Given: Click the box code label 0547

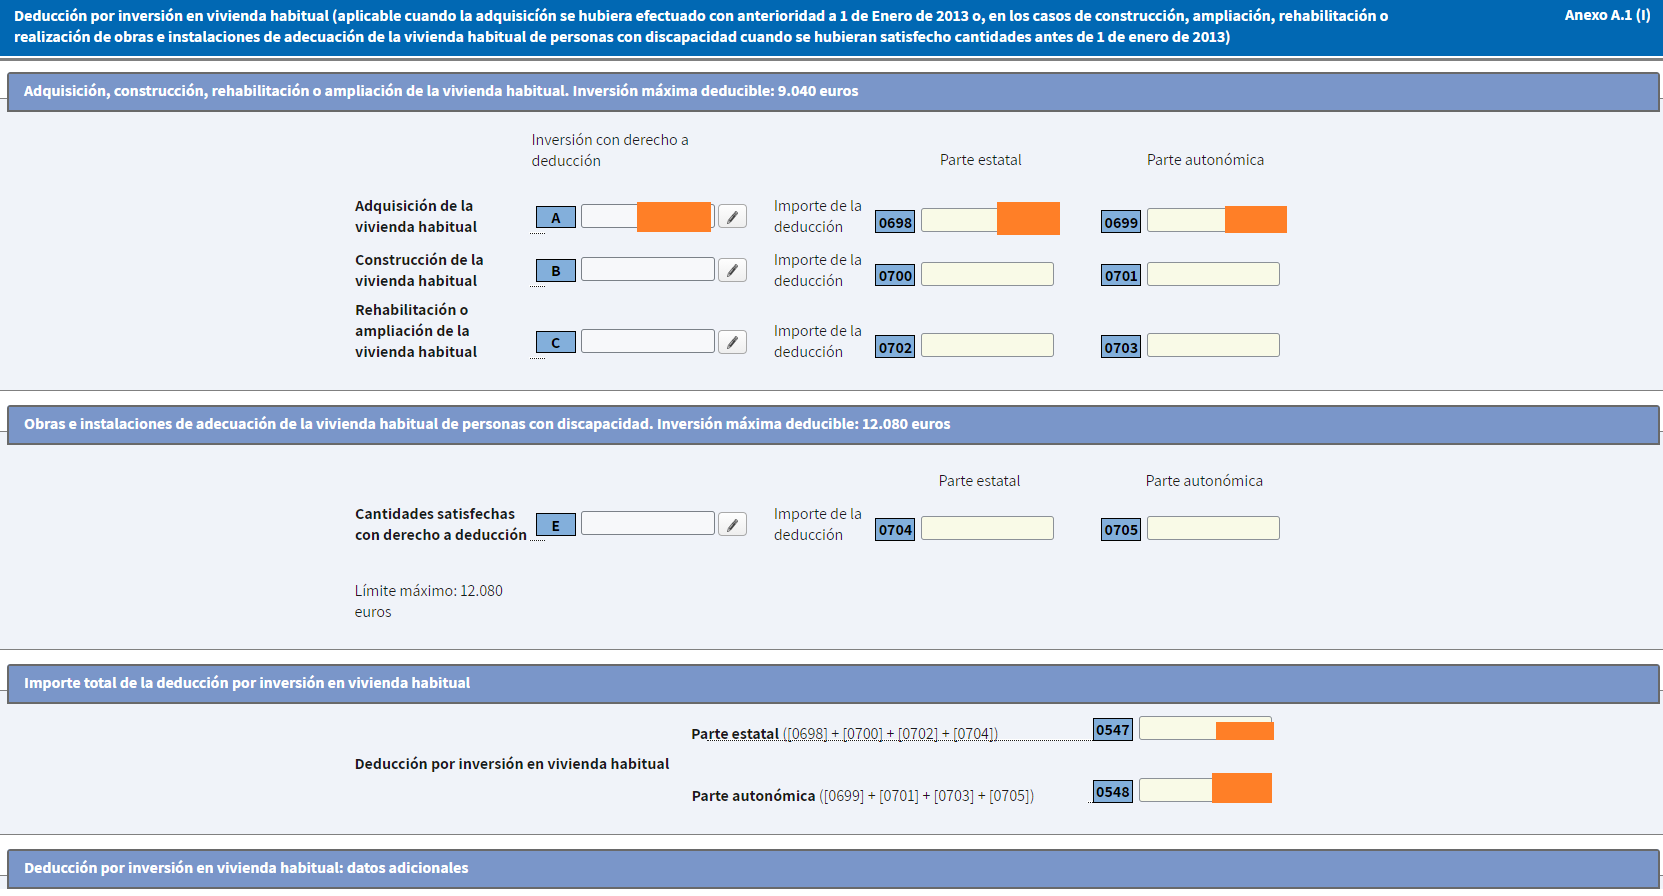Looking at the screenshot, I should tap(1112, 730).
